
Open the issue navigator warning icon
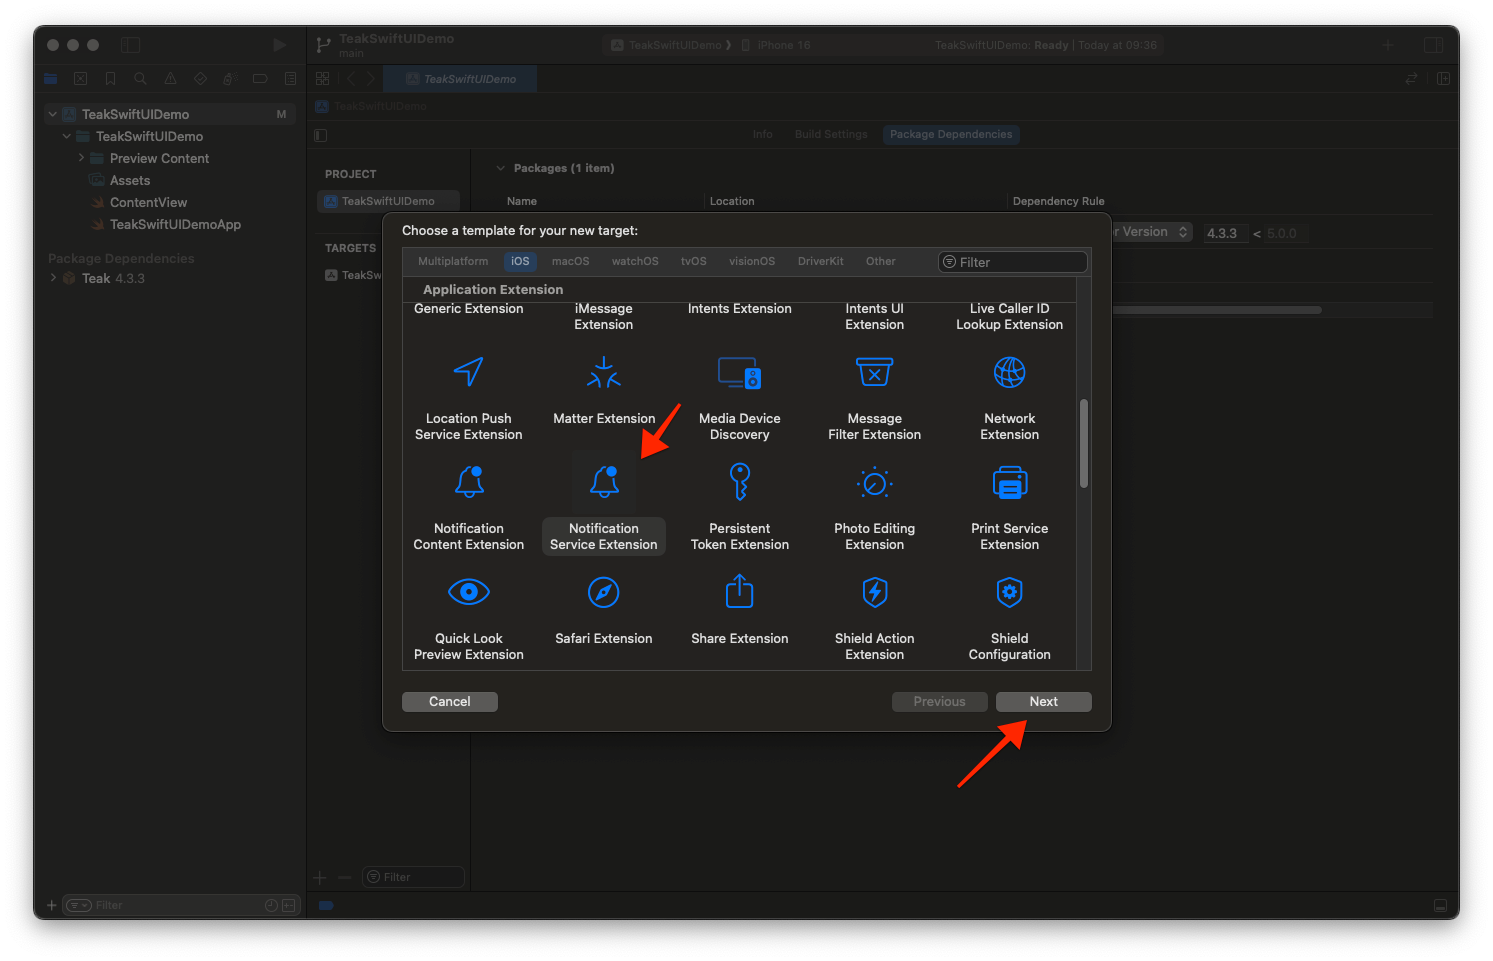click(170, 79)
